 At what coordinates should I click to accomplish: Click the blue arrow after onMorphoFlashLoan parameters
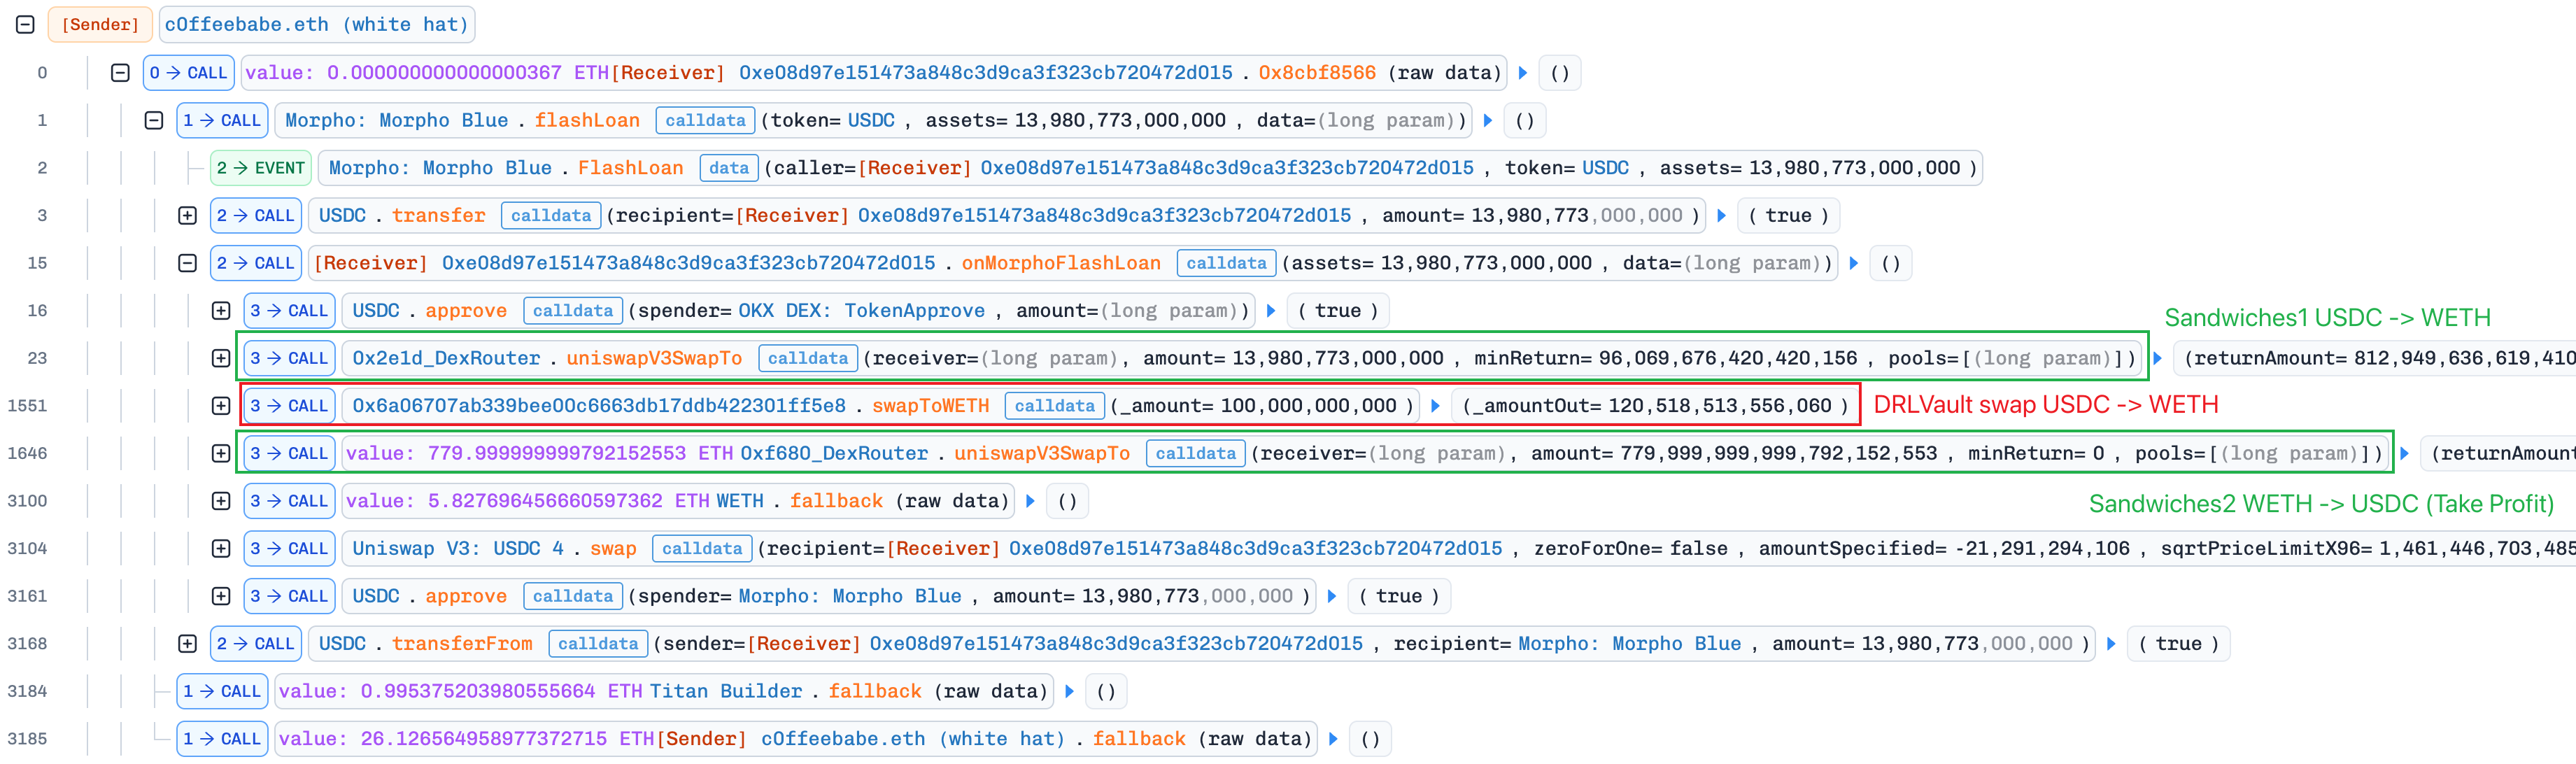(x=1854, y=263)
